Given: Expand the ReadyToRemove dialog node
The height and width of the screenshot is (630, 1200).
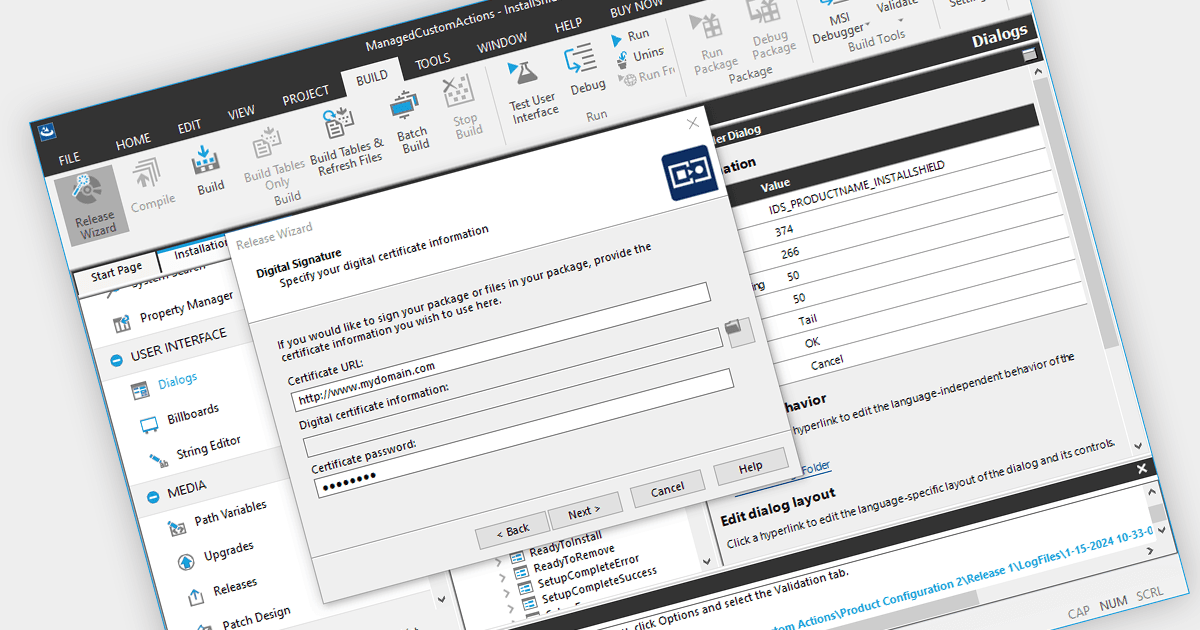Looking at the screenshot, I should pos(504,578).
